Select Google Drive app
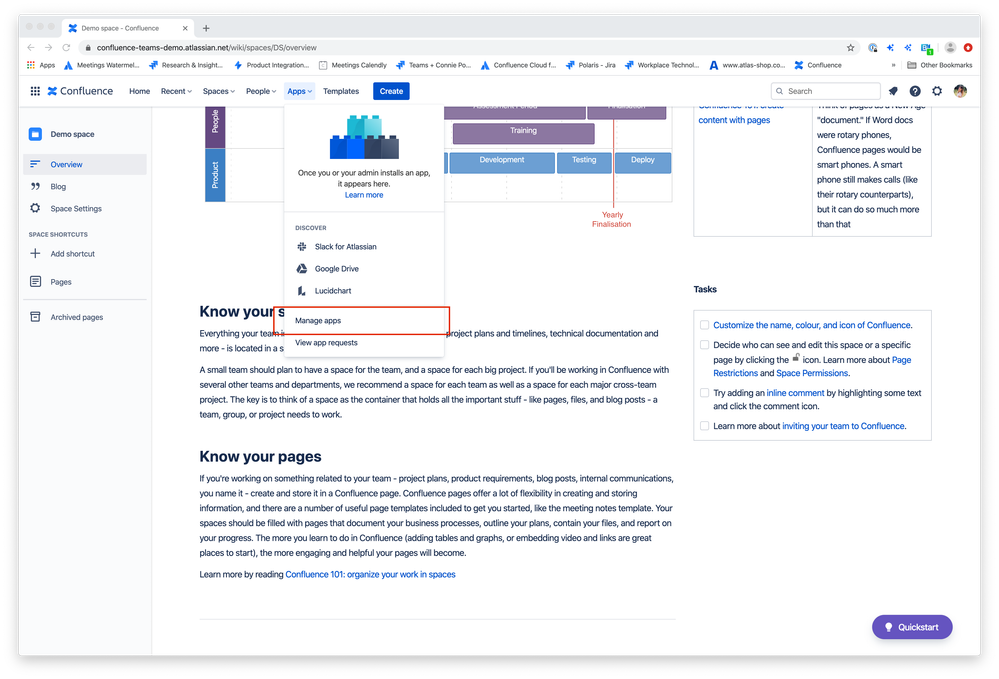 tap(364, 269)
